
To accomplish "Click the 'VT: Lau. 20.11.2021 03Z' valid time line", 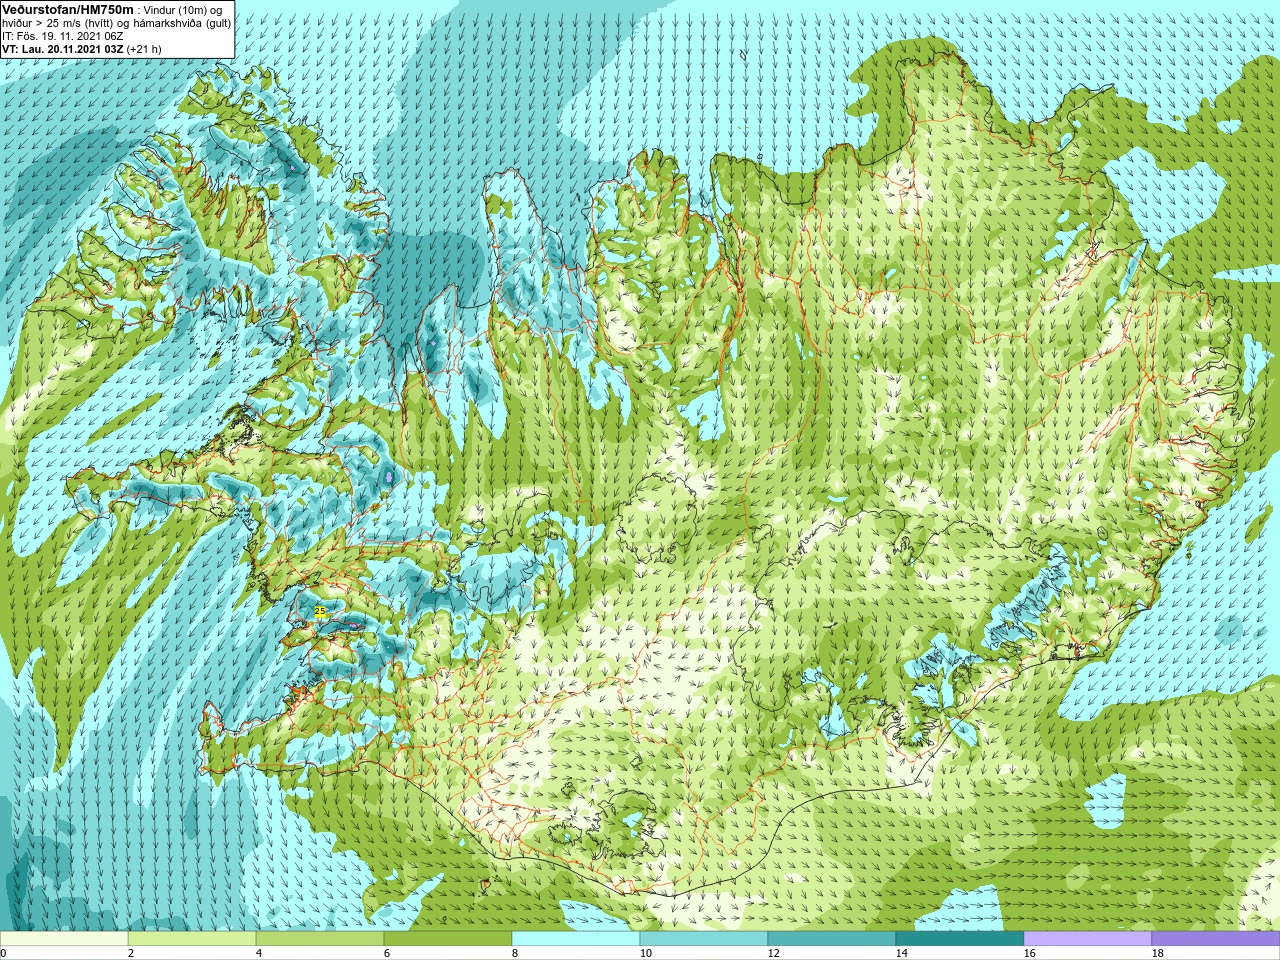I will (x=62, y=49).
